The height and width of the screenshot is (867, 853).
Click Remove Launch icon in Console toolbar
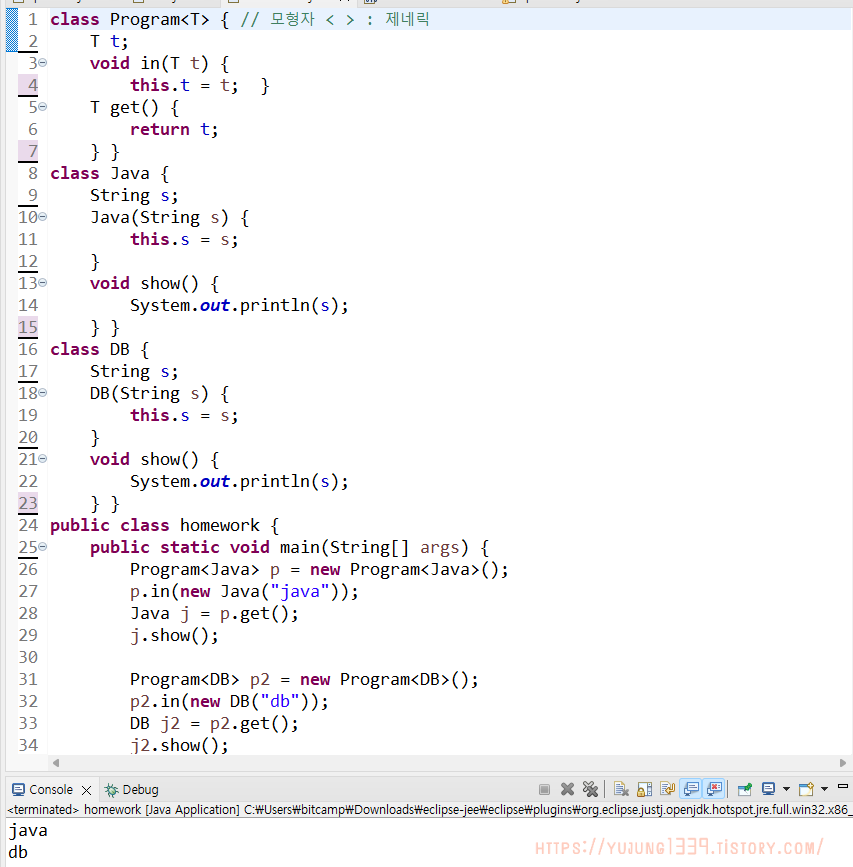pos(567,789)
